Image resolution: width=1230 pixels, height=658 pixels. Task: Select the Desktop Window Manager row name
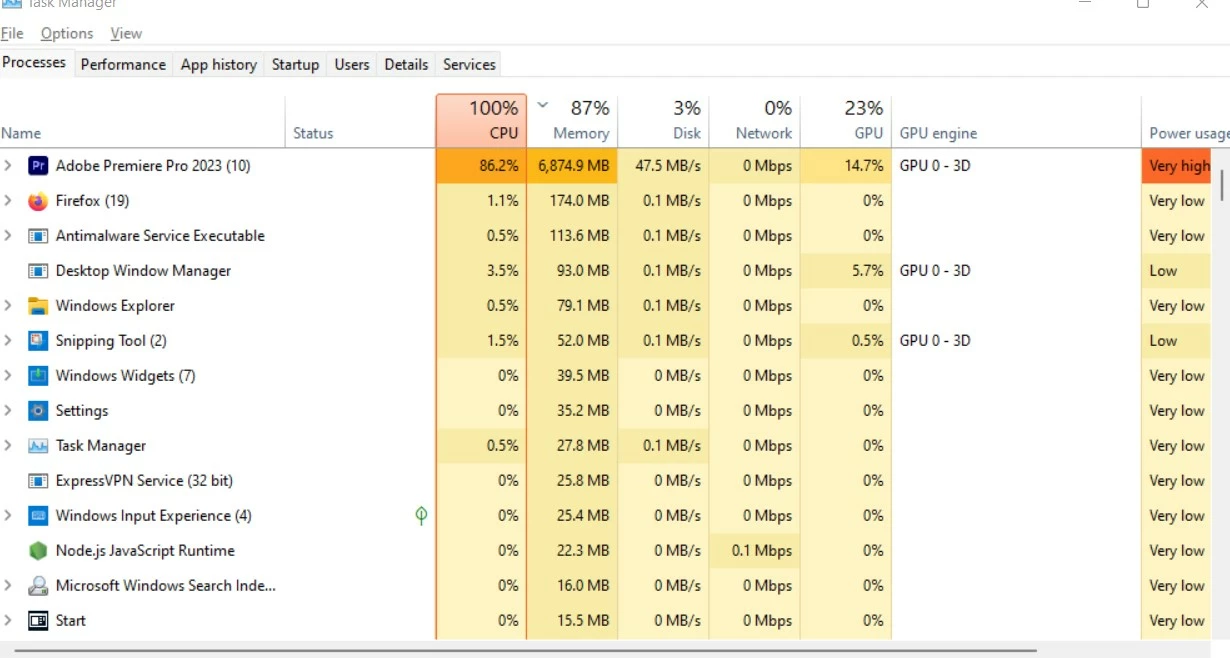click(143, 271)
